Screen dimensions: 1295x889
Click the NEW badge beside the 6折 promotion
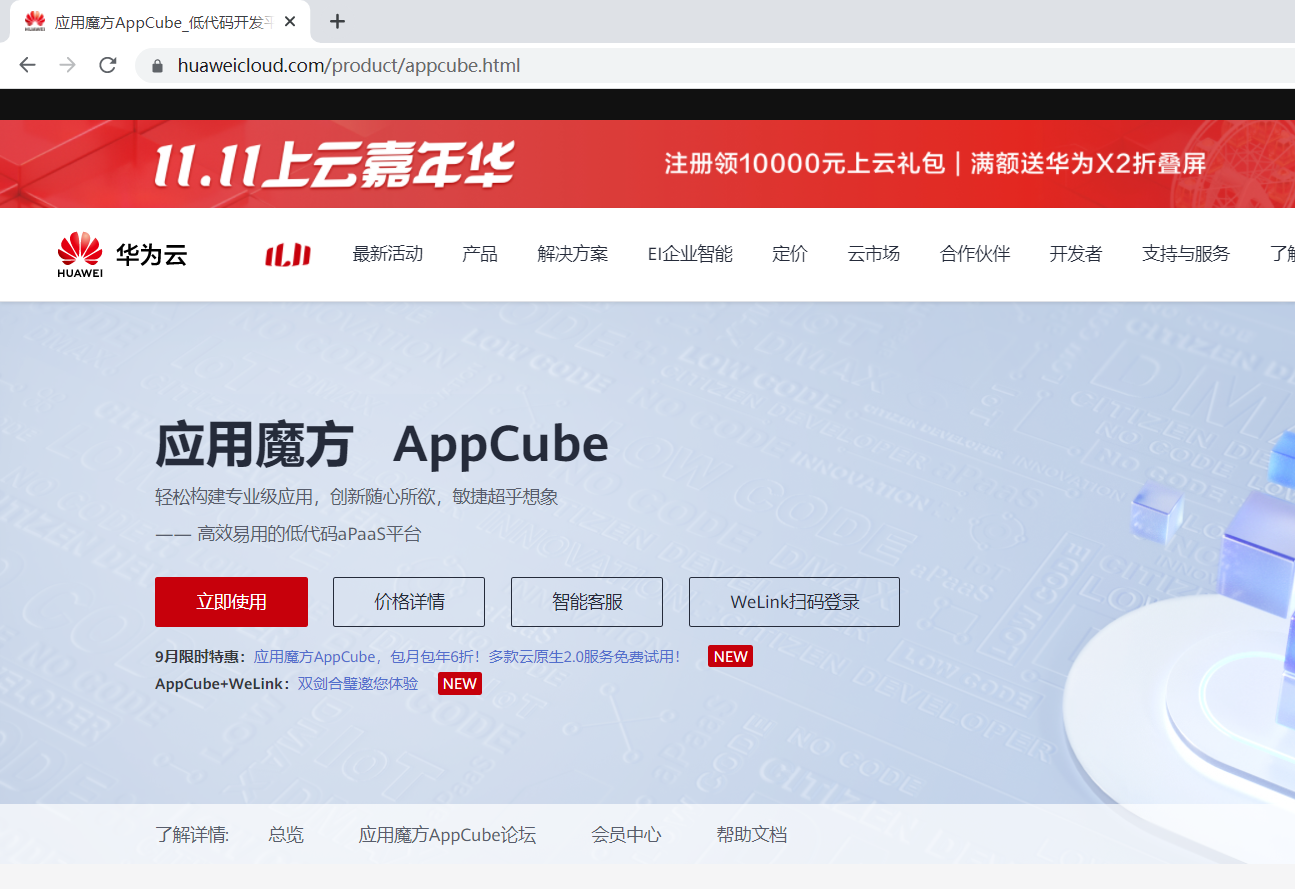coord(730,657)
